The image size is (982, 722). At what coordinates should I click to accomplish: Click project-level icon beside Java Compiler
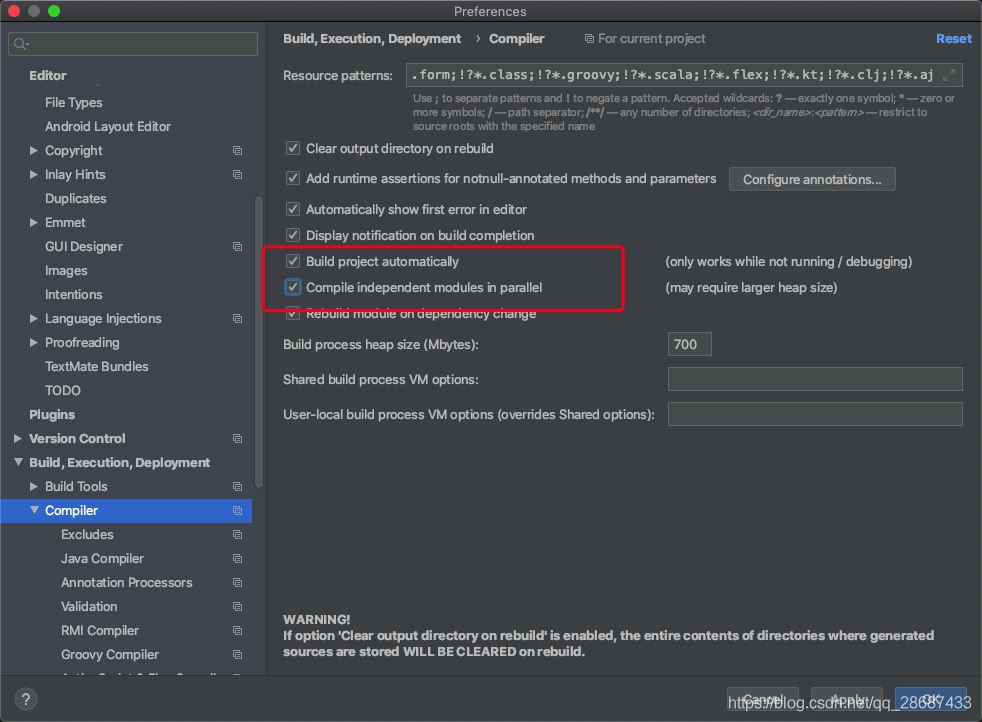[237, 559]
